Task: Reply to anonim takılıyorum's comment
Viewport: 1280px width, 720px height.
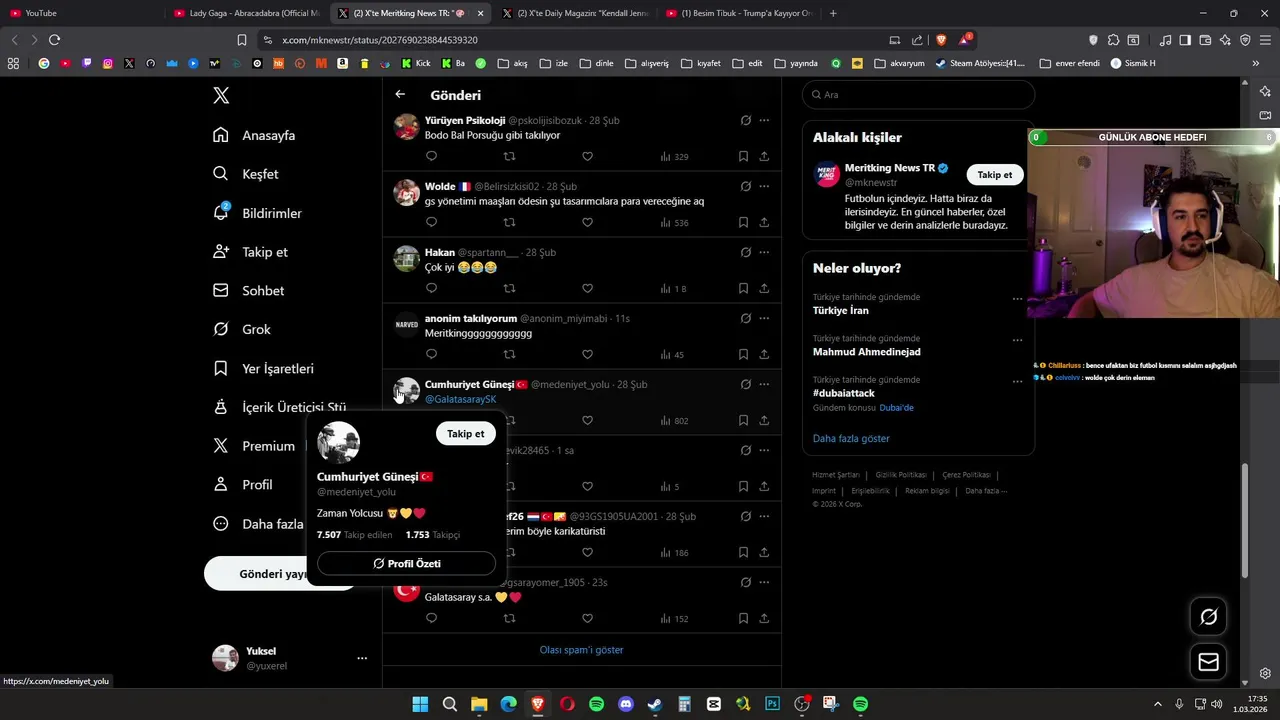Action: click(x=431, y=354)
